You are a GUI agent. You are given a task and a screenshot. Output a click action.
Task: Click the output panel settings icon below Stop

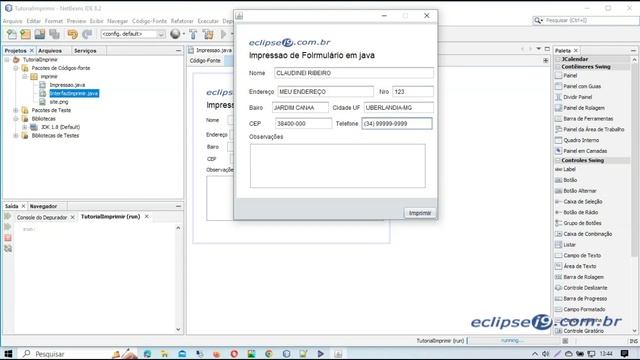coord(8,248)
